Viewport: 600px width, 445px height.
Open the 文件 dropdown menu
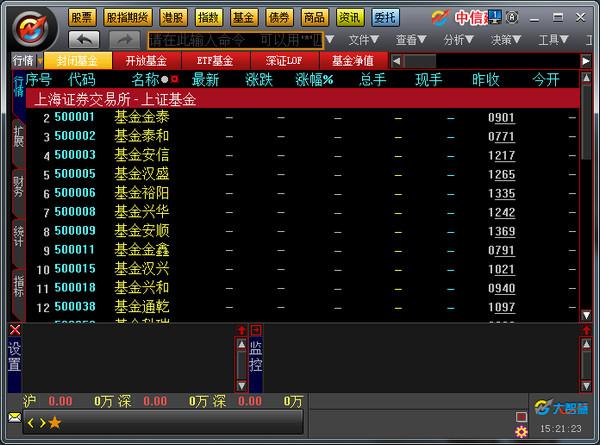click(364, 39)
